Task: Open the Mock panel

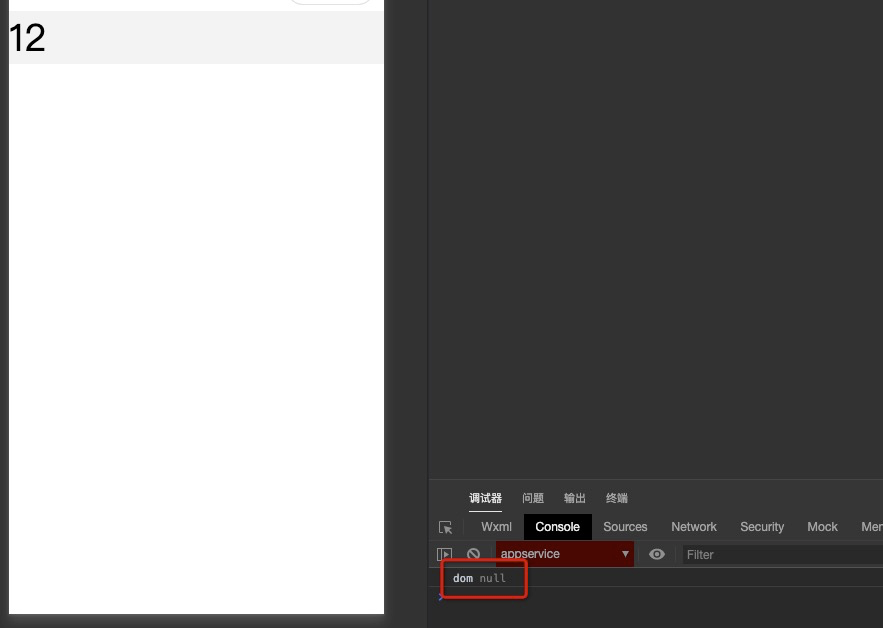Action: coord(822,527)
